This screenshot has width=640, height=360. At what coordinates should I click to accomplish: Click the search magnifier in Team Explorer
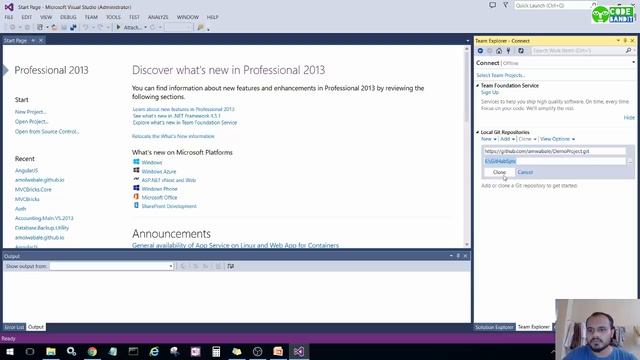tap(628, 51)
